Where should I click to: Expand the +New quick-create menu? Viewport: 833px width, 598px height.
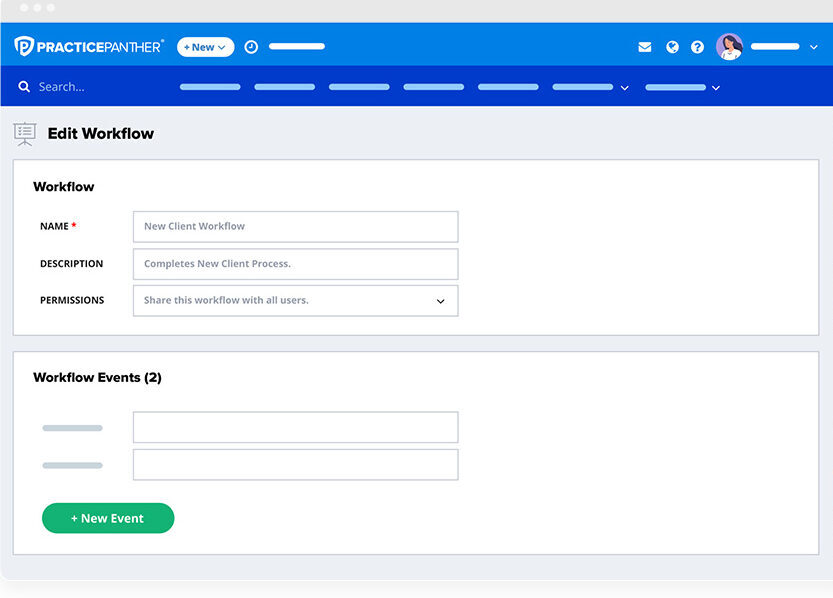click(x=220, y=46)
